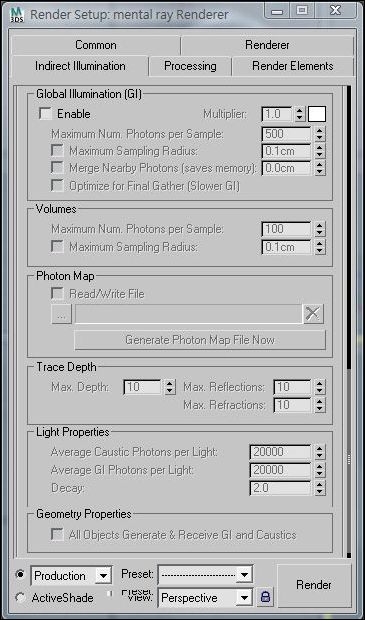Toggle All Objects Generate & Receive GI checkbox
365x620 pixels.
point(58,535)
